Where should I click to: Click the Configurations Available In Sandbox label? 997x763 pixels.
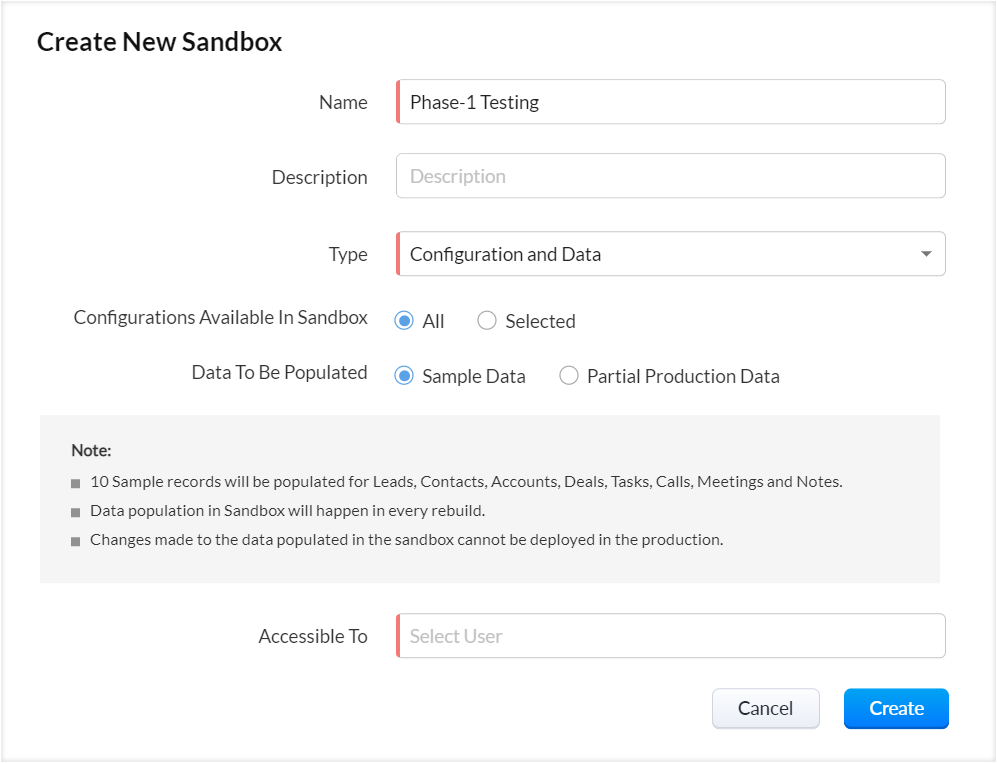(221, 317)
